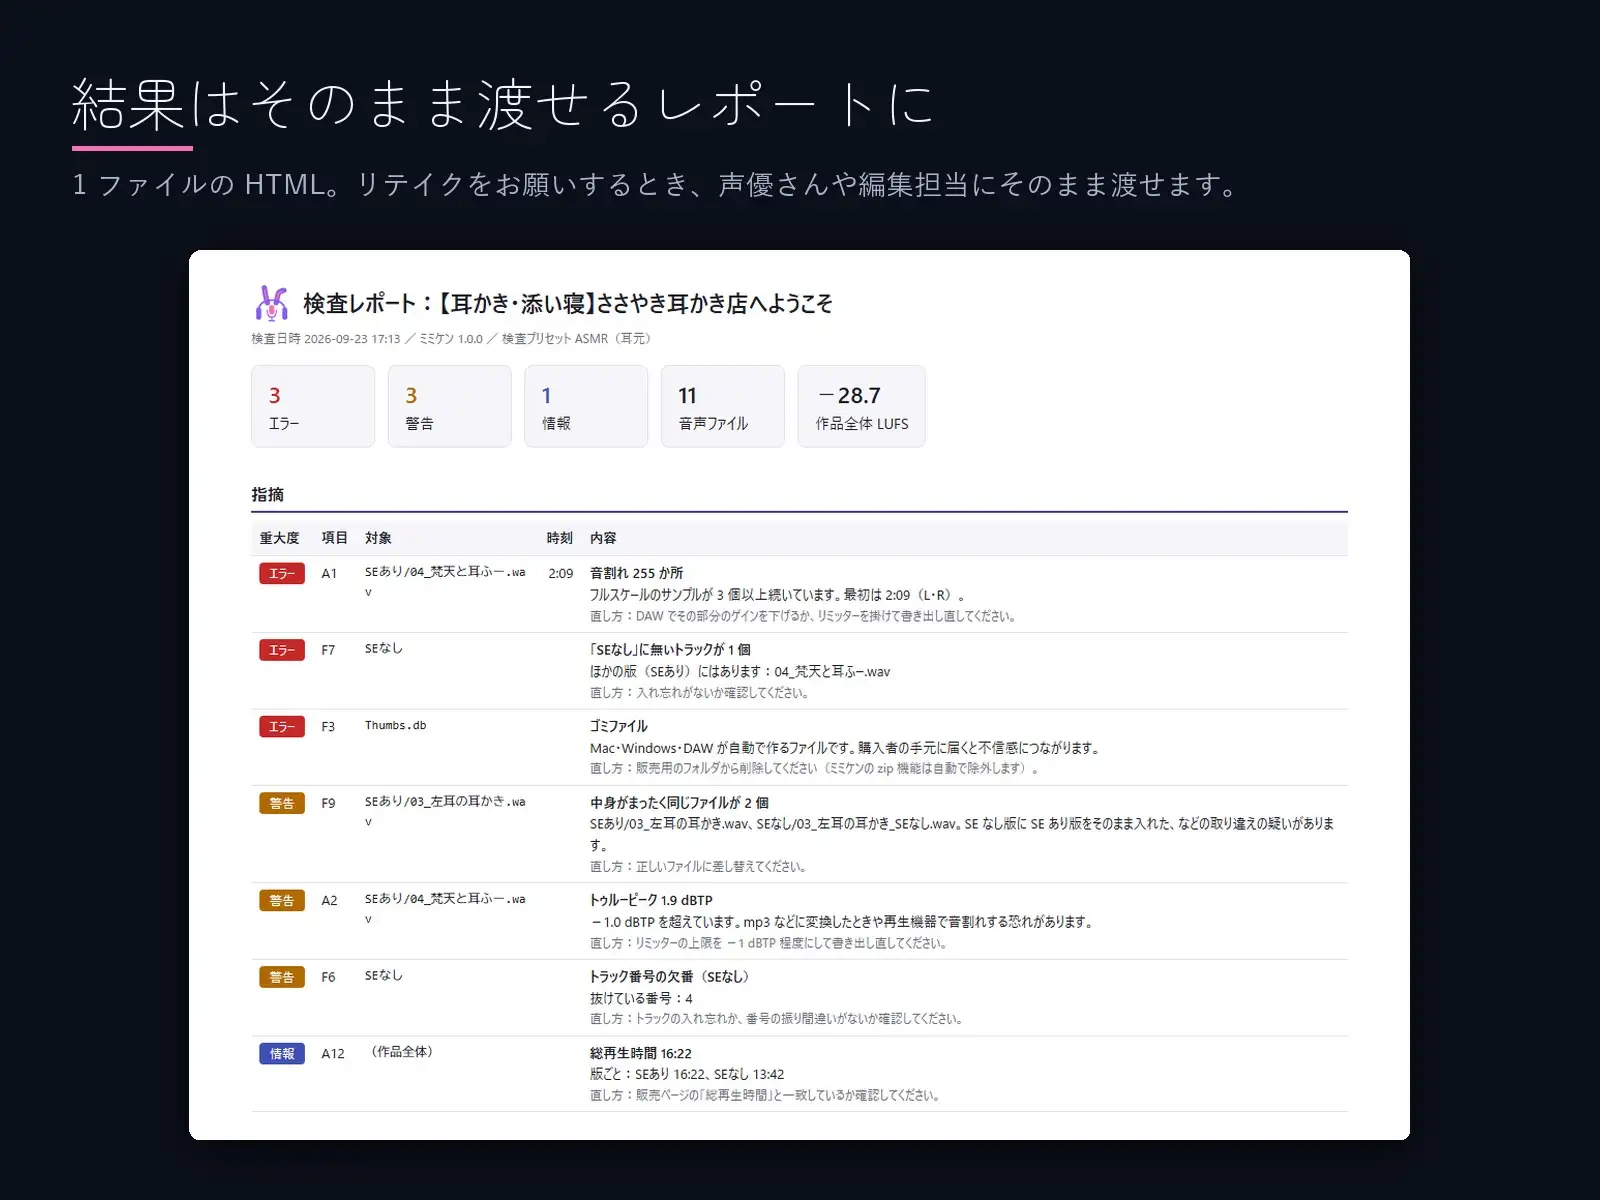
Task: Click the 時刻 column header
Action: coord(559,538)
